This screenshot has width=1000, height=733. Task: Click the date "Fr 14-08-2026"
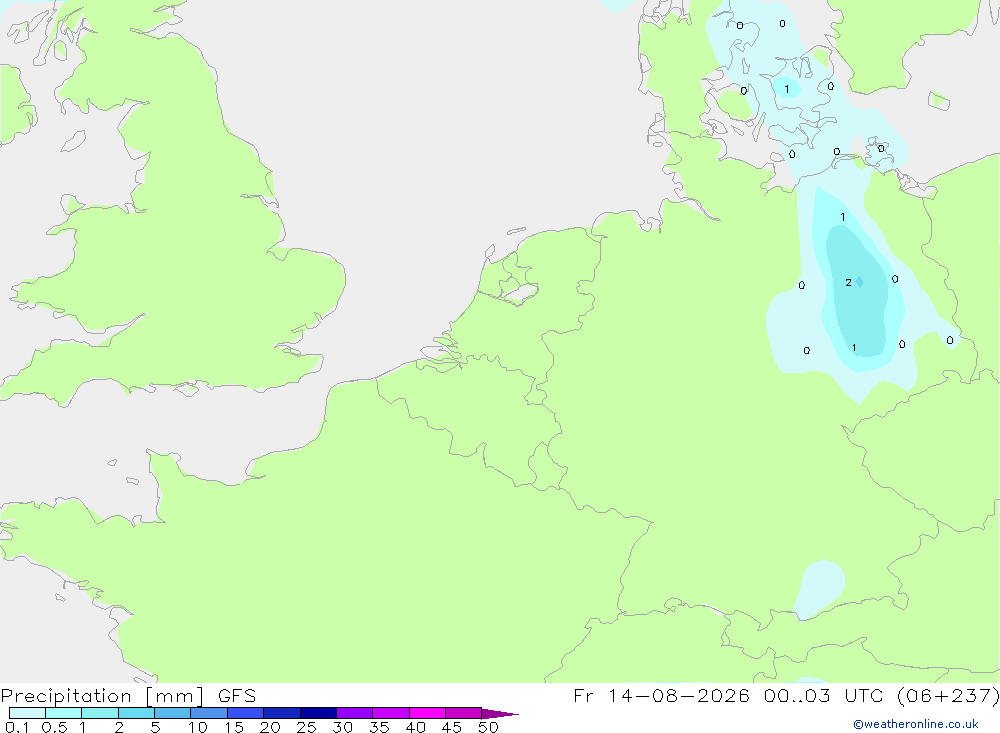662,696
